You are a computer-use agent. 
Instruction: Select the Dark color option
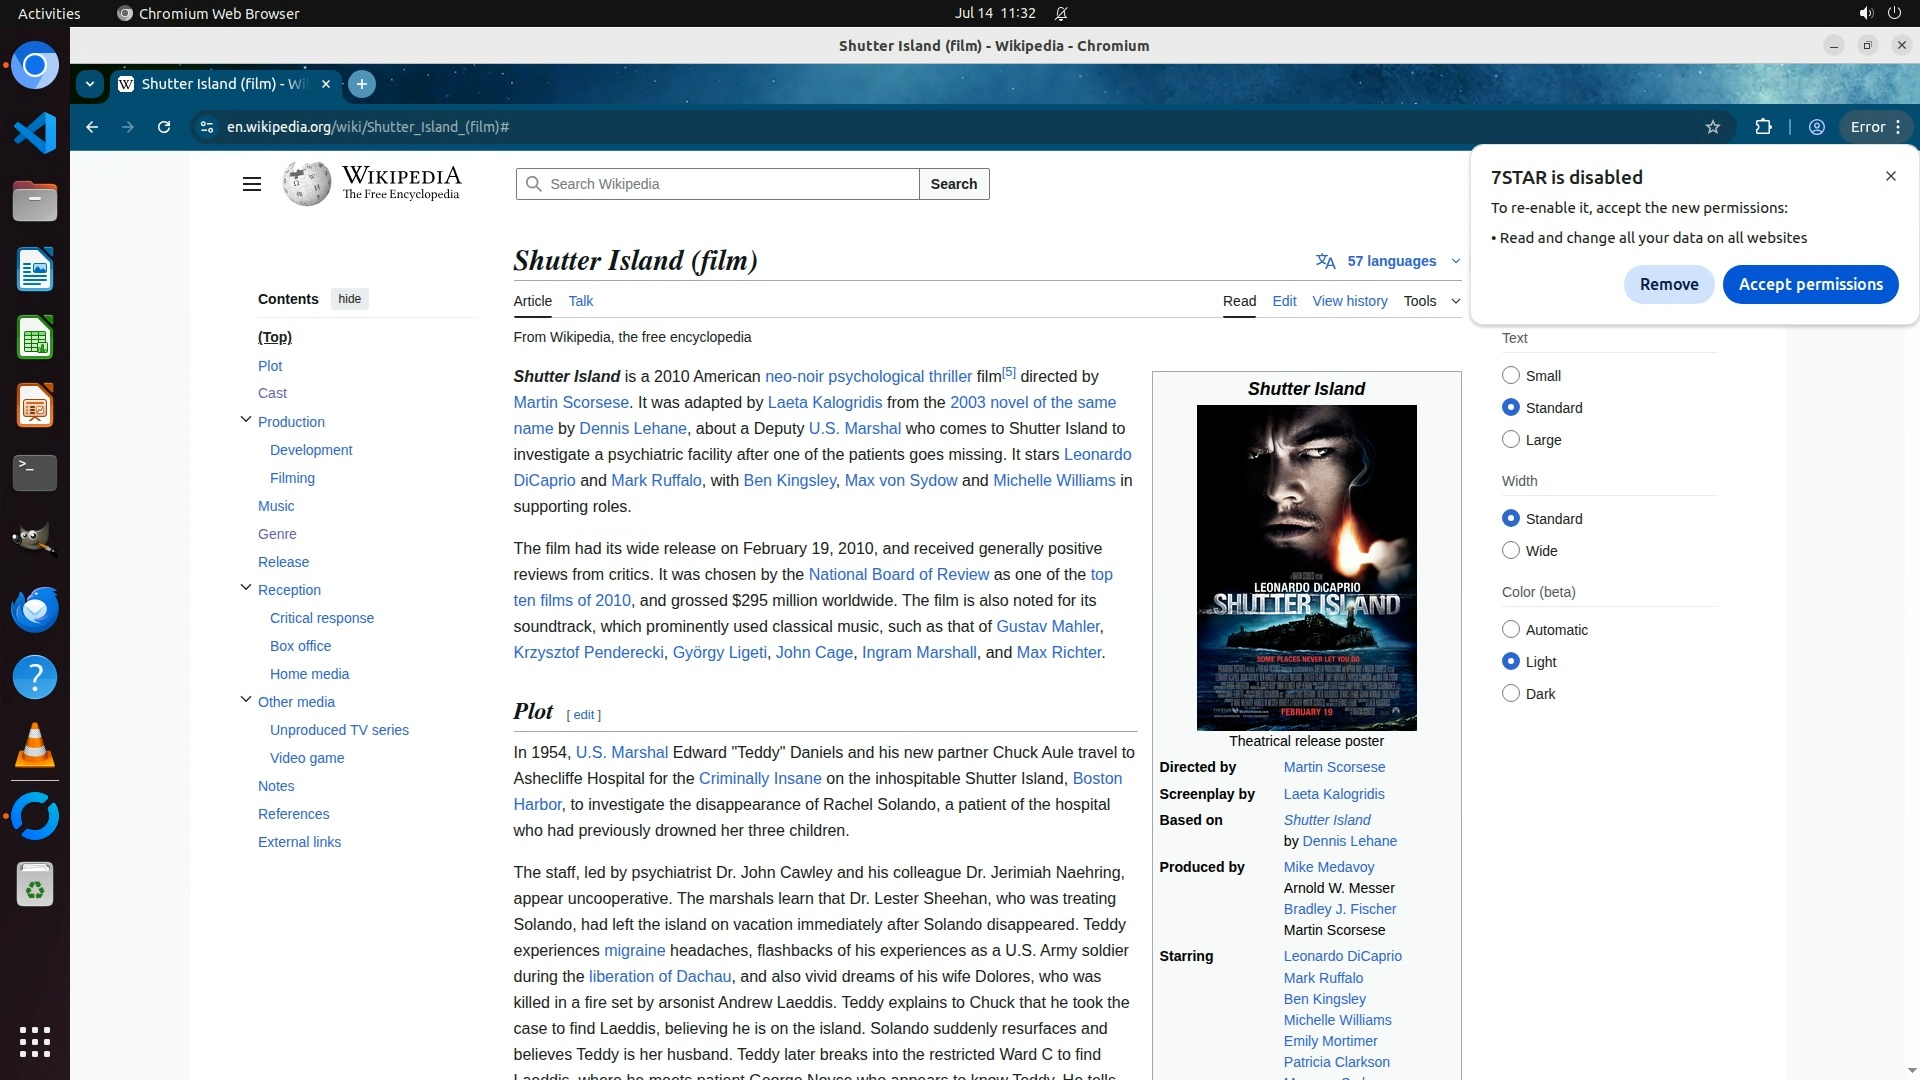[x=1511, y=694]
